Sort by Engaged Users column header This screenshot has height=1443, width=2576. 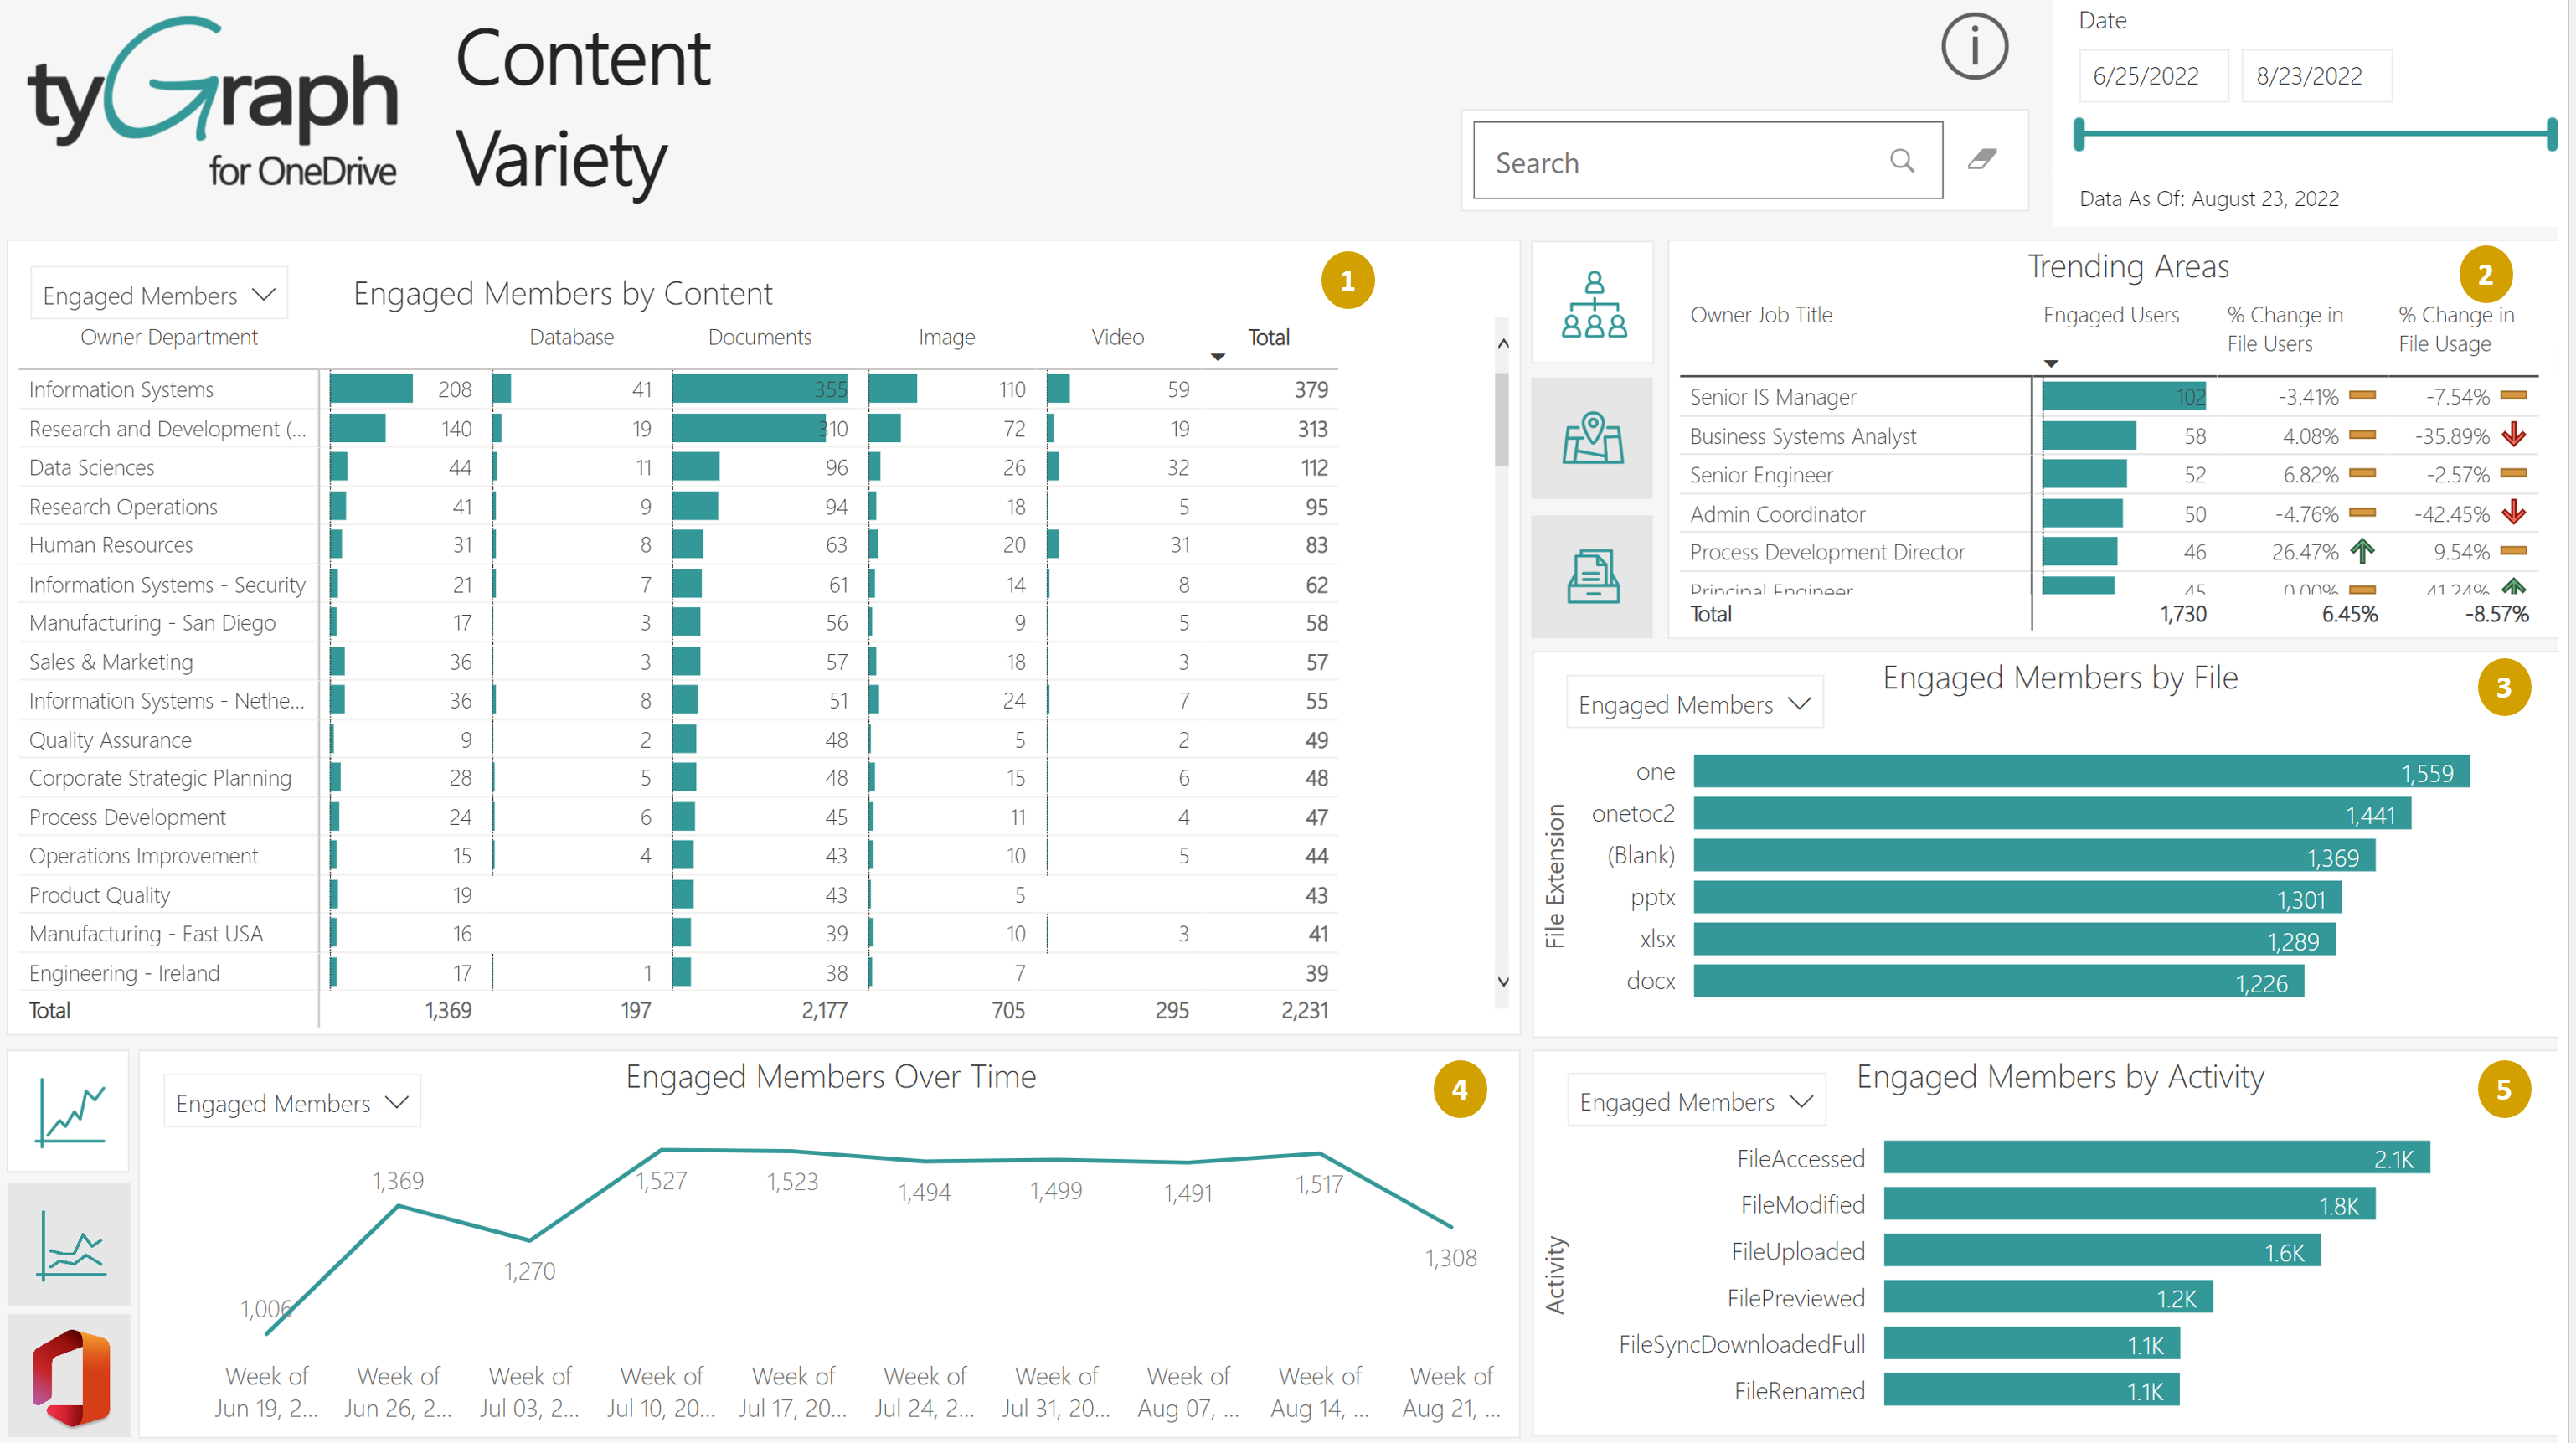(2110, 315)
